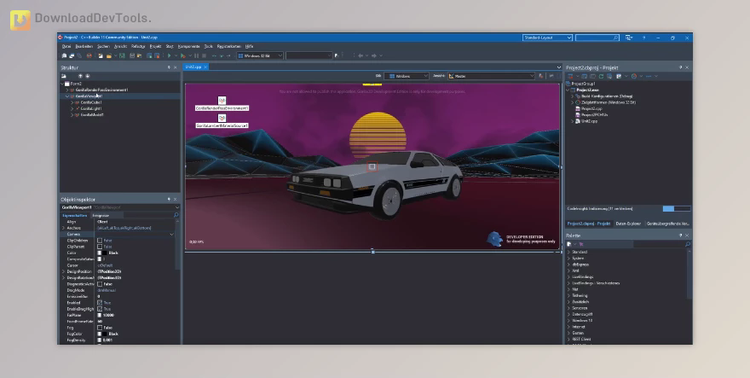Select Project2.cpp in the project tree

(x=592, y=109)
